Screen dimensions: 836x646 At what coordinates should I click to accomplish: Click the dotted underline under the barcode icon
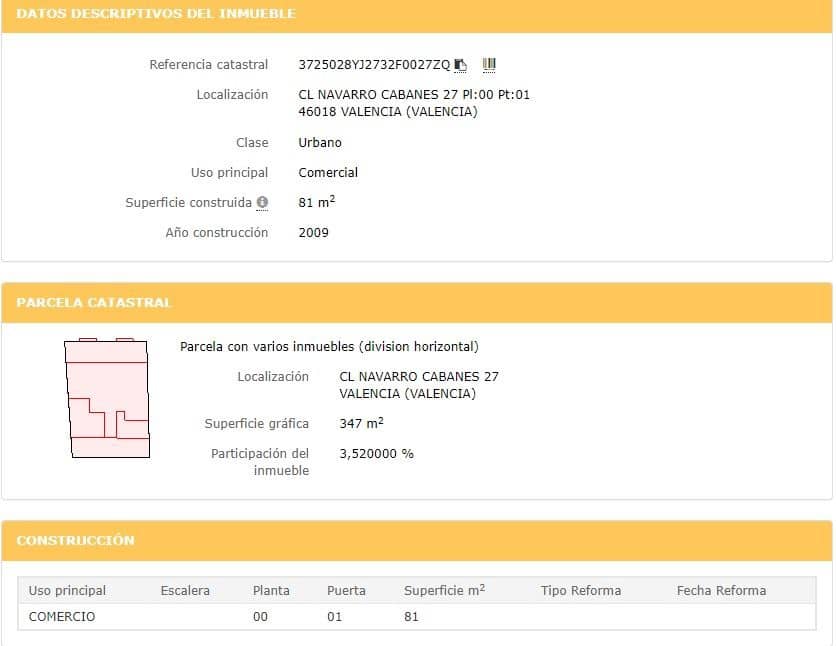click(488, 73)
